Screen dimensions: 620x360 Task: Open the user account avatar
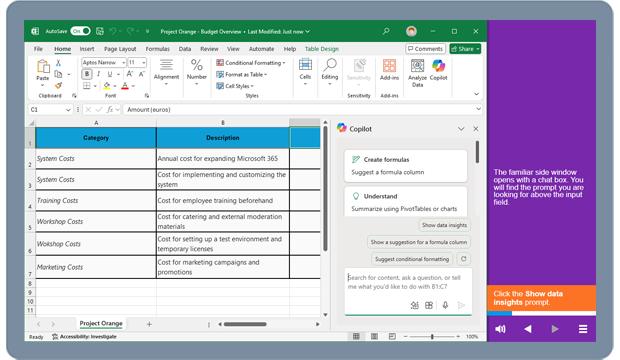[x=411, y=31]
